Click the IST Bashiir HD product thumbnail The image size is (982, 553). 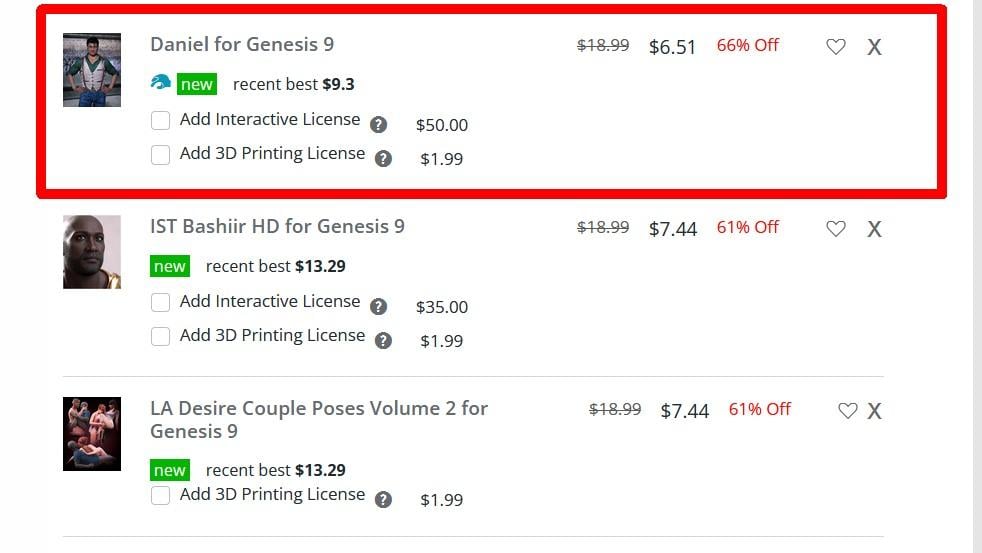(x=92, y=252)
